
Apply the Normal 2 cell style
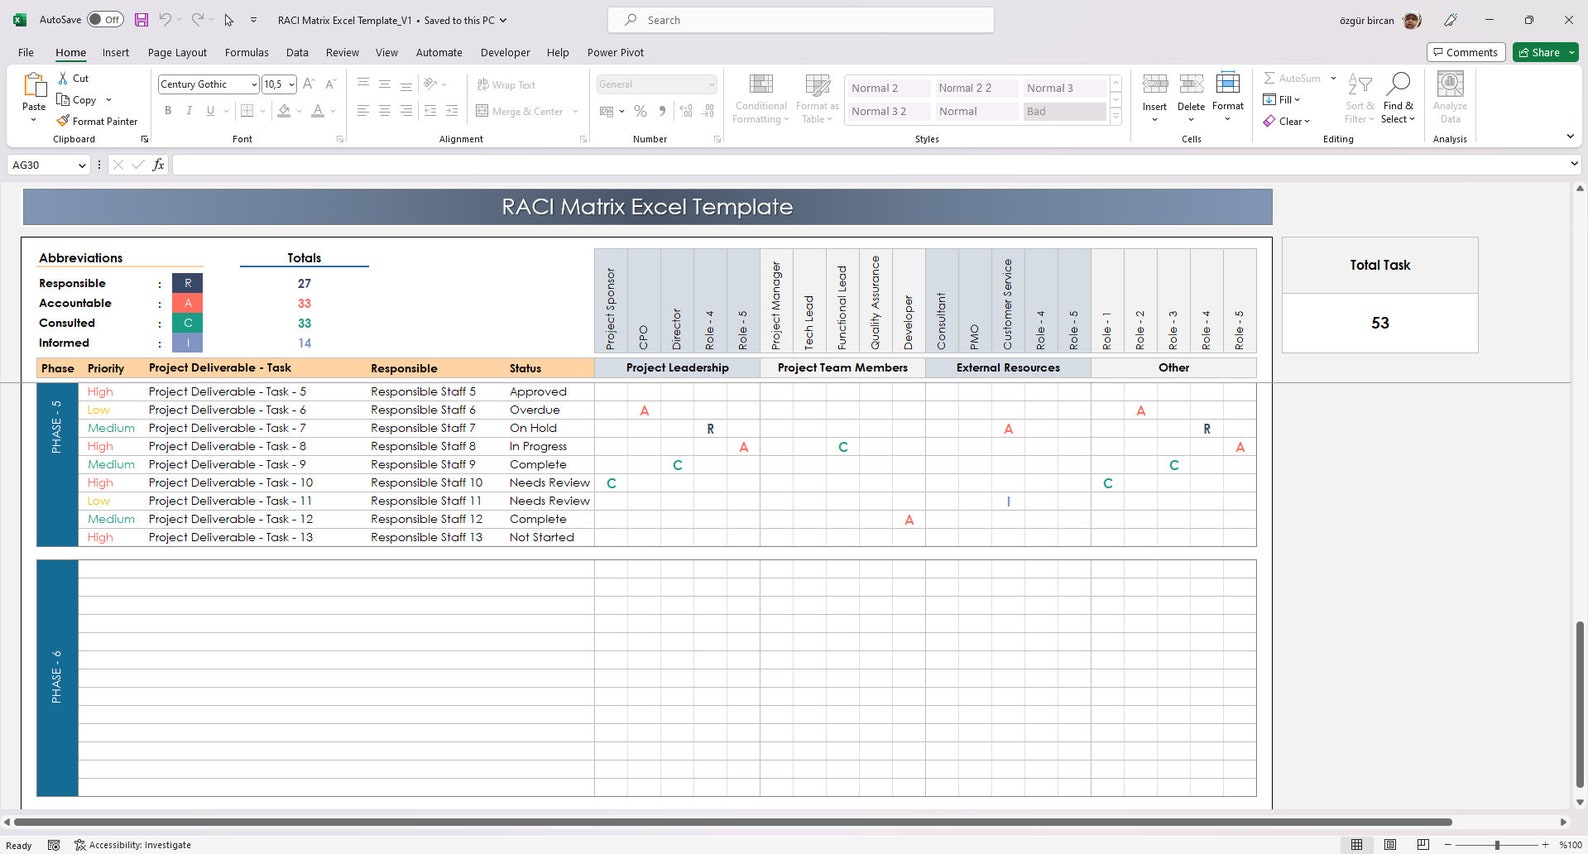point(888,88)
